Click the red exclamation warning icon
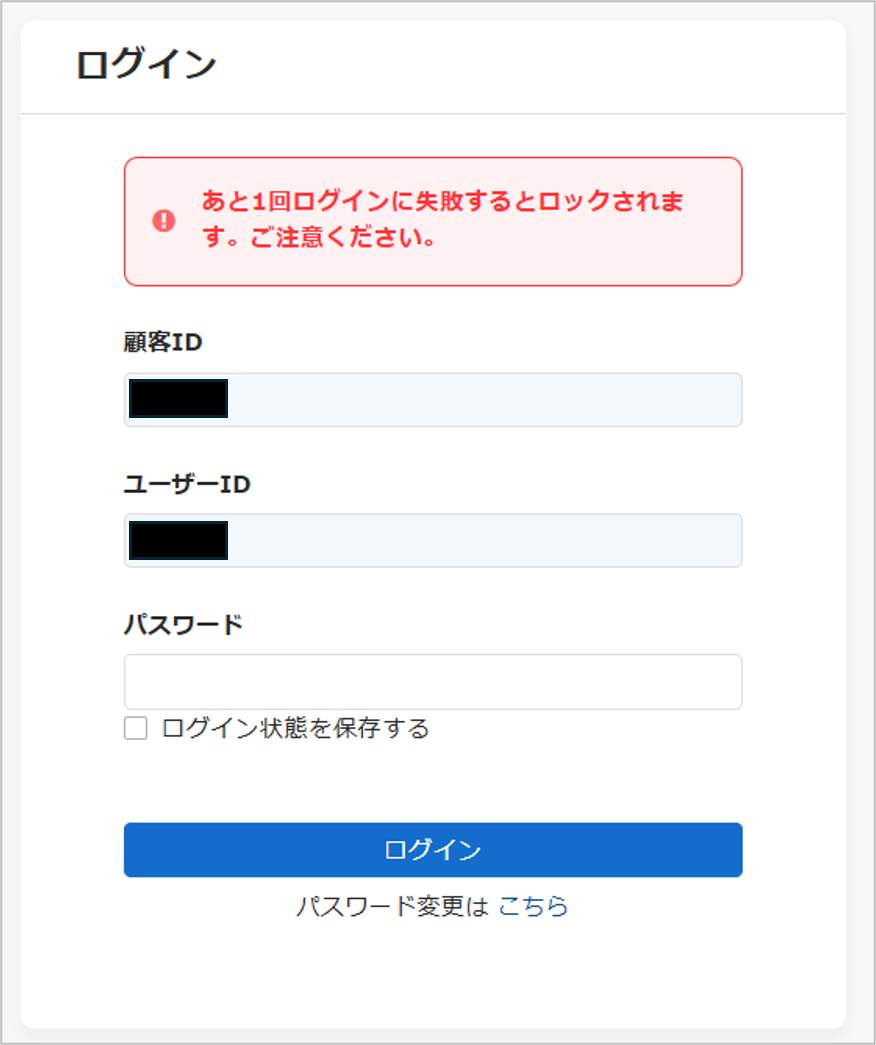Viewport: 876px width, 1045px height. (164, 221)
